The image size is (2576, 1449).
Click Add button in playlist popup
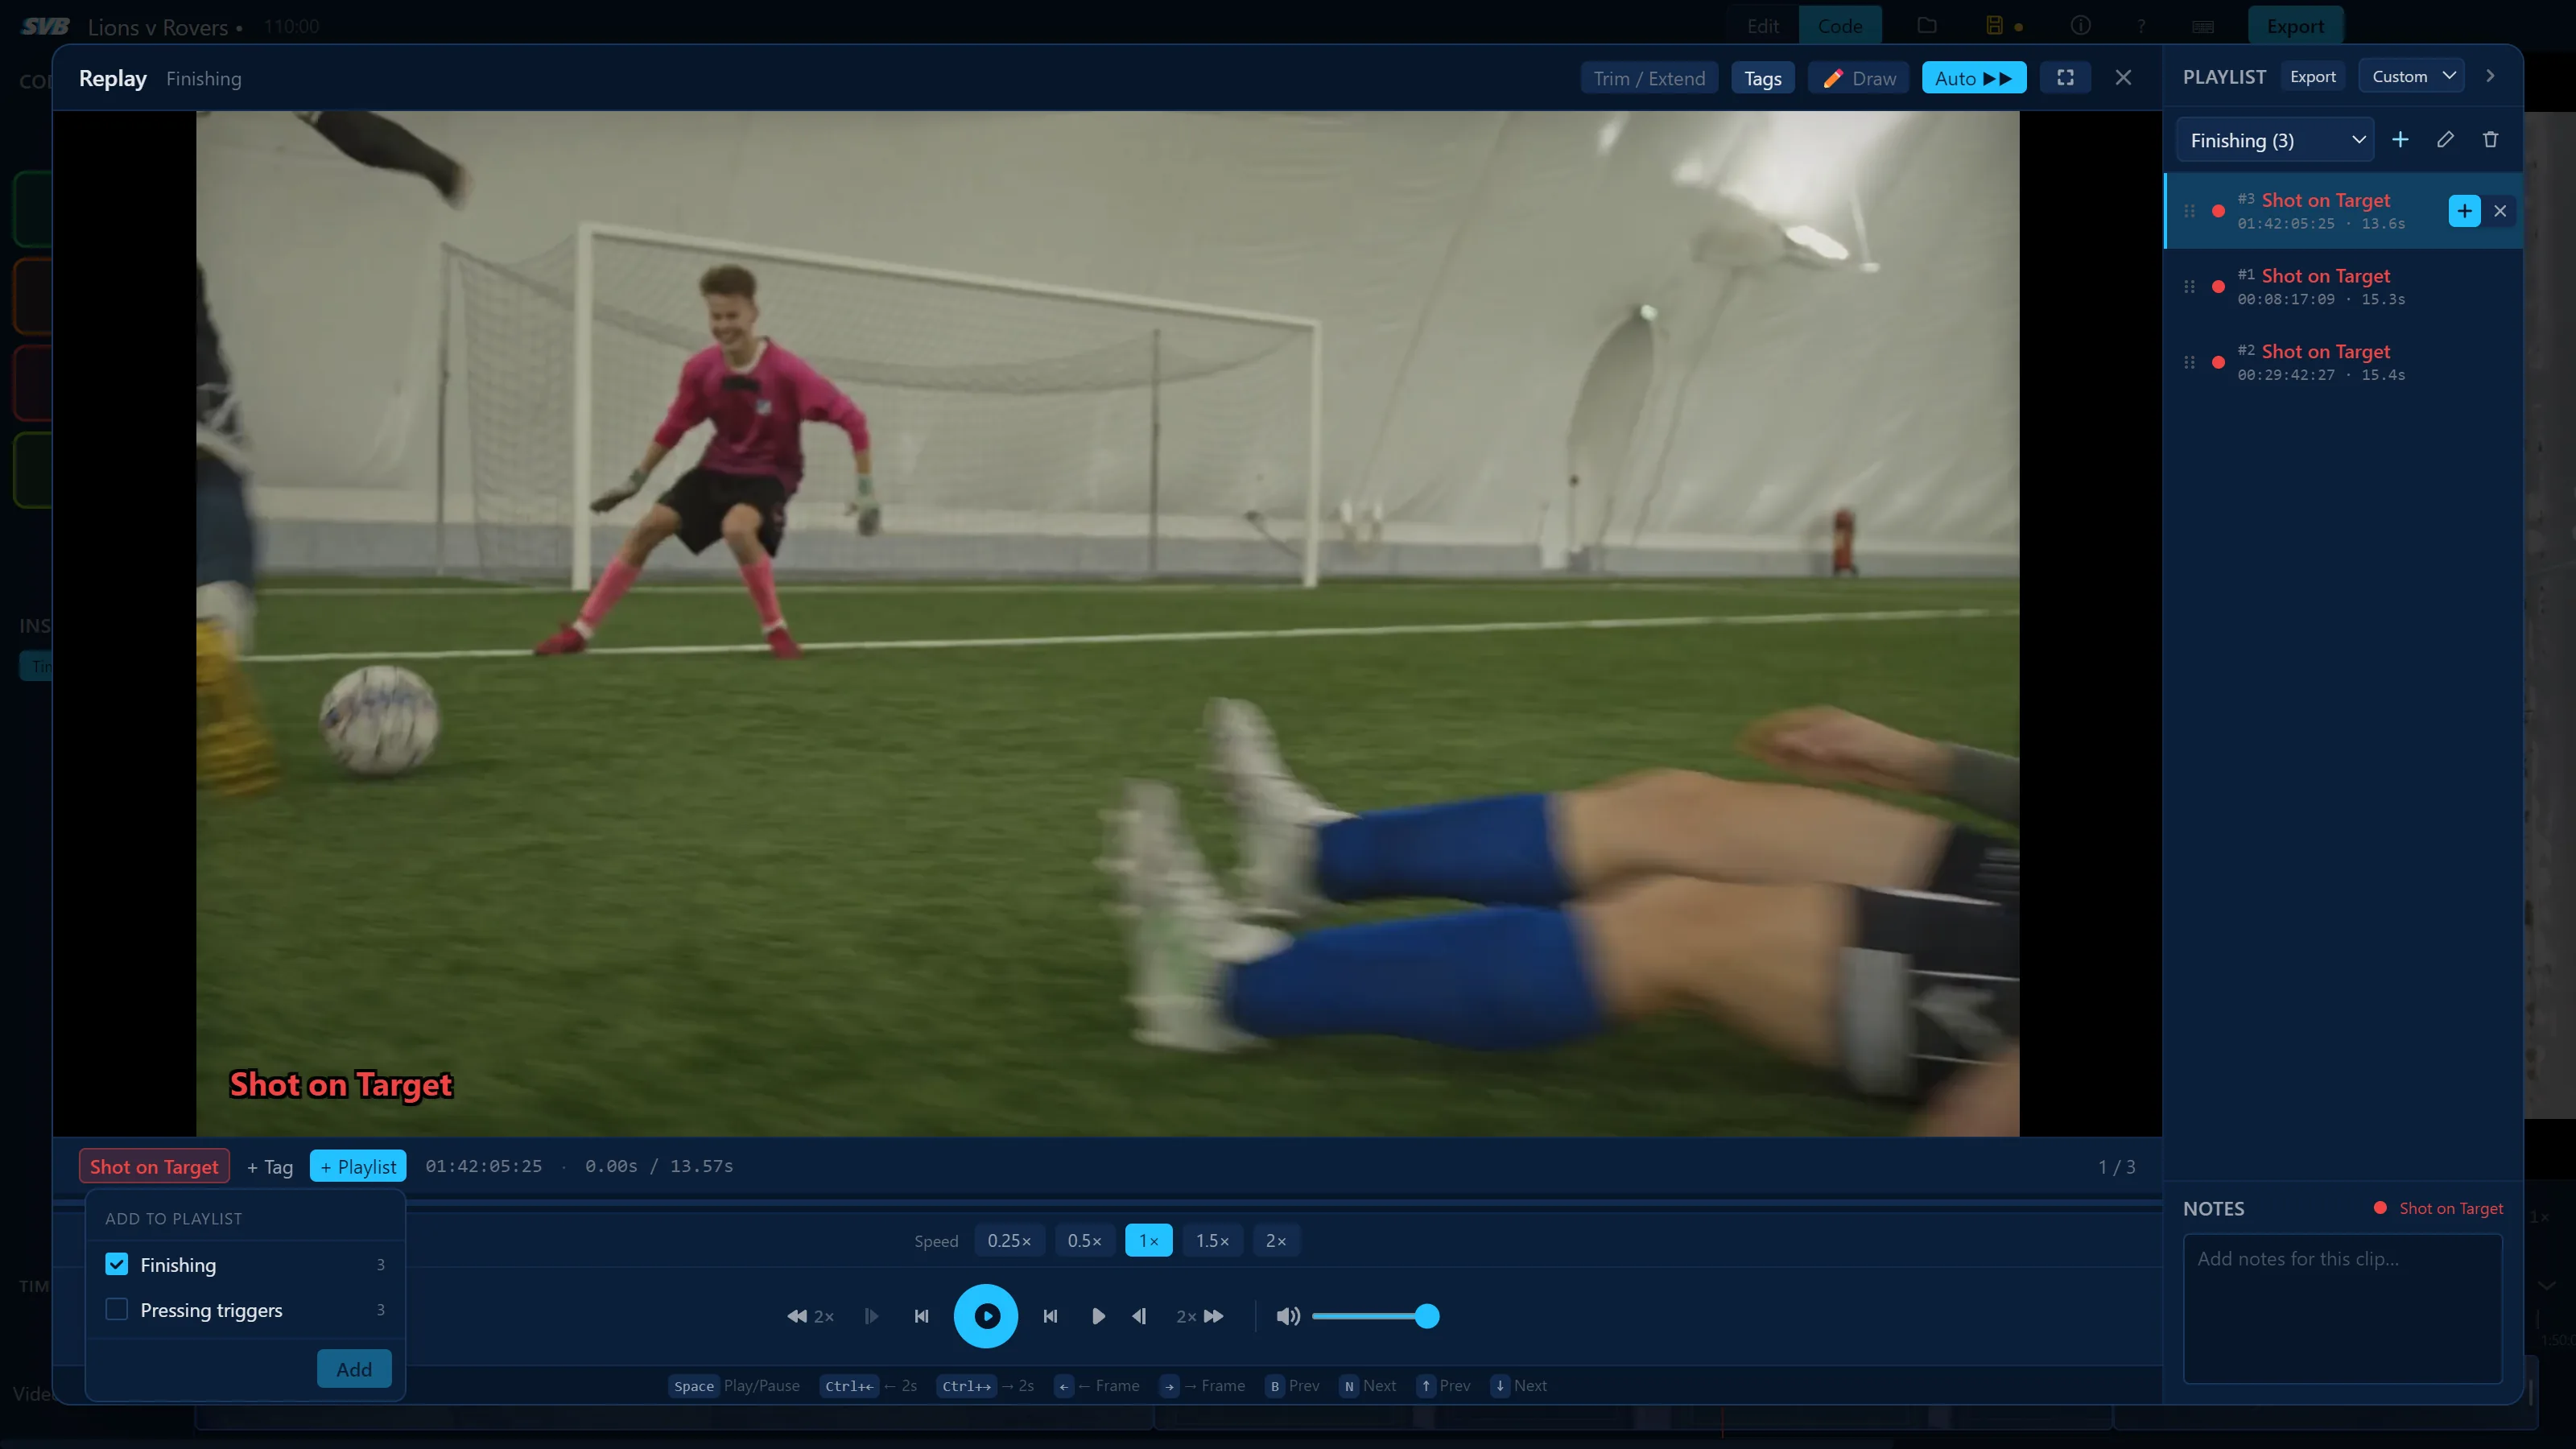click(x=354, y=1369)
